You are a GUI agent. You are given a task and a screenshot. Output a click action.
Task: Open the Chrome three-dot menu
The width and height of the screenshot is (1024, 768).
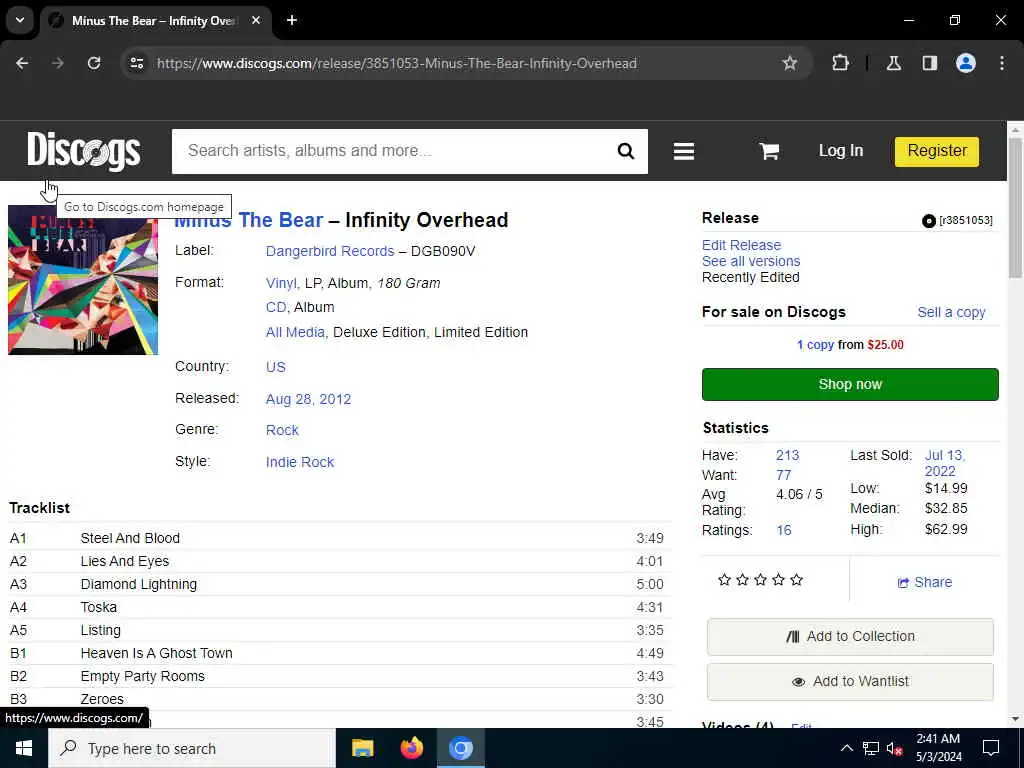point(1002,63)
